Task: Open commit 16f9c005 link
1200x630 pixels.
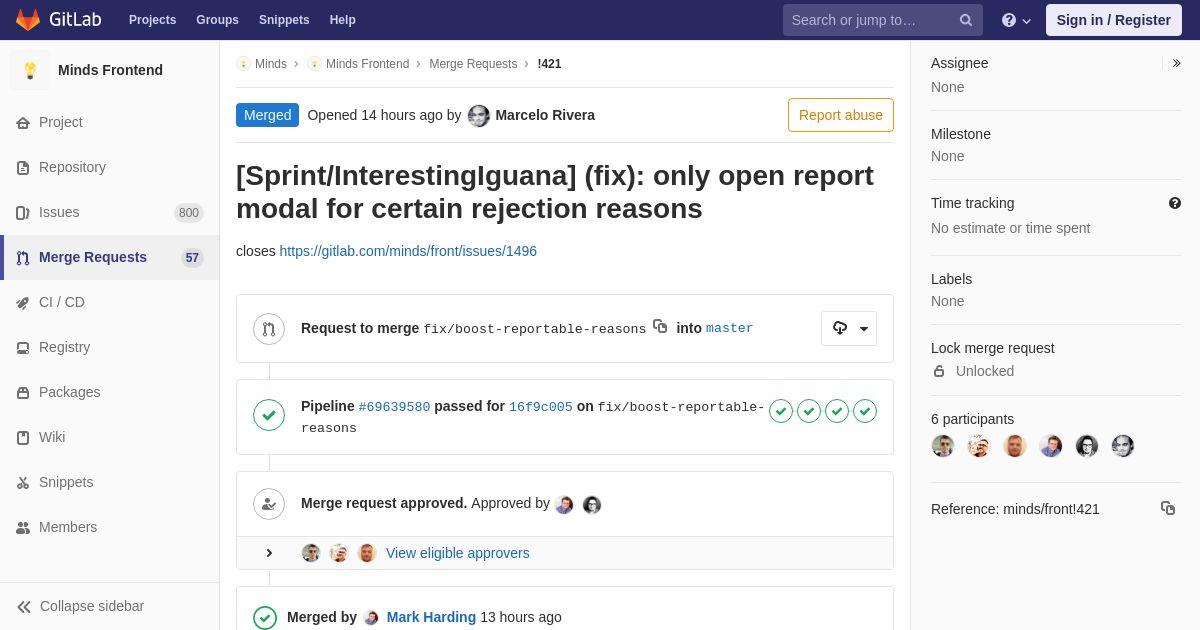Action: click(541, 407)
